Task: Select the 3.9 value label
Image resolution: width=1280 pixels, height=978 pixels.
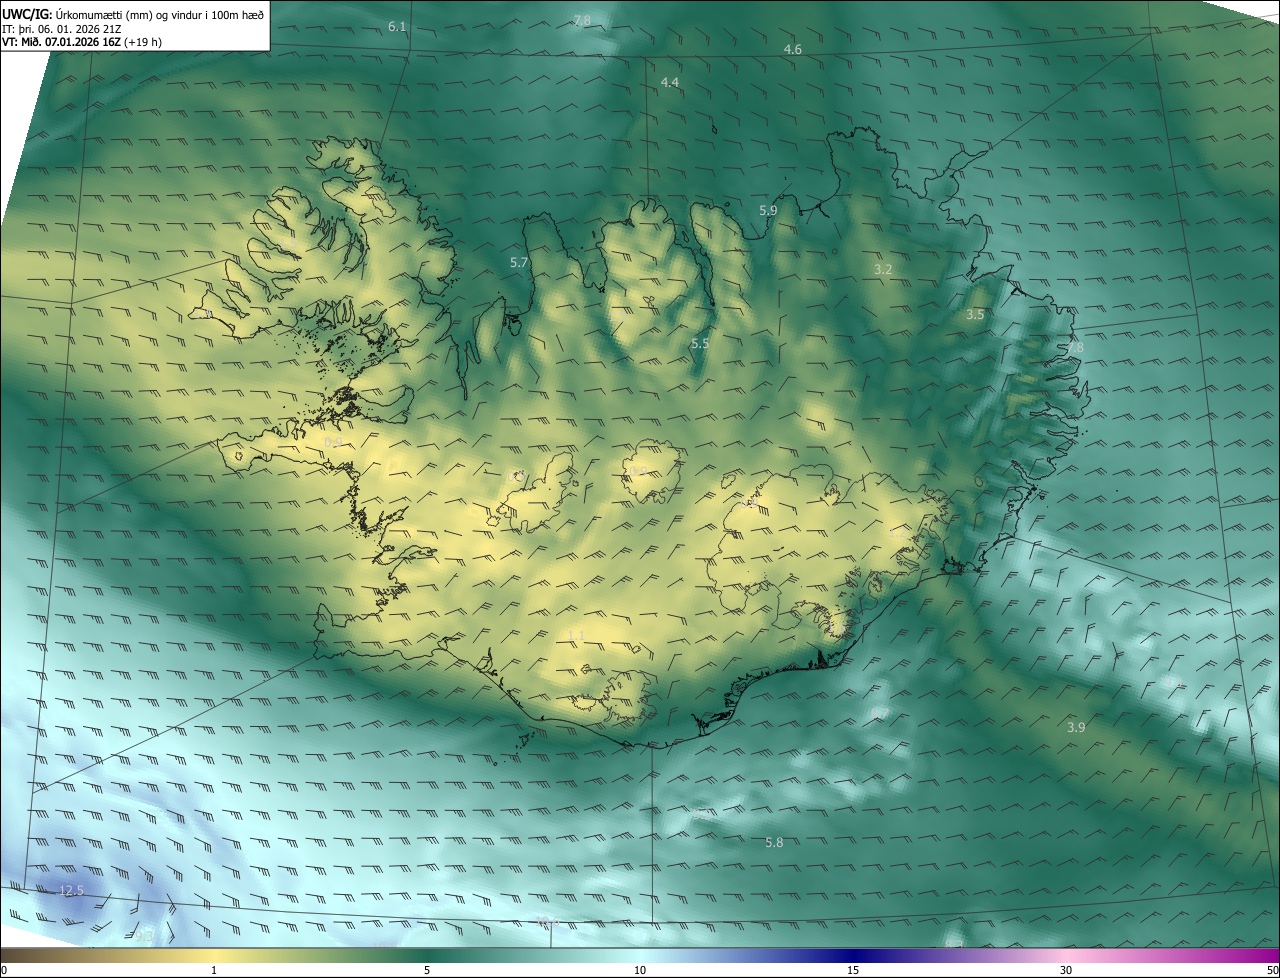Action: pos(1076,727)
